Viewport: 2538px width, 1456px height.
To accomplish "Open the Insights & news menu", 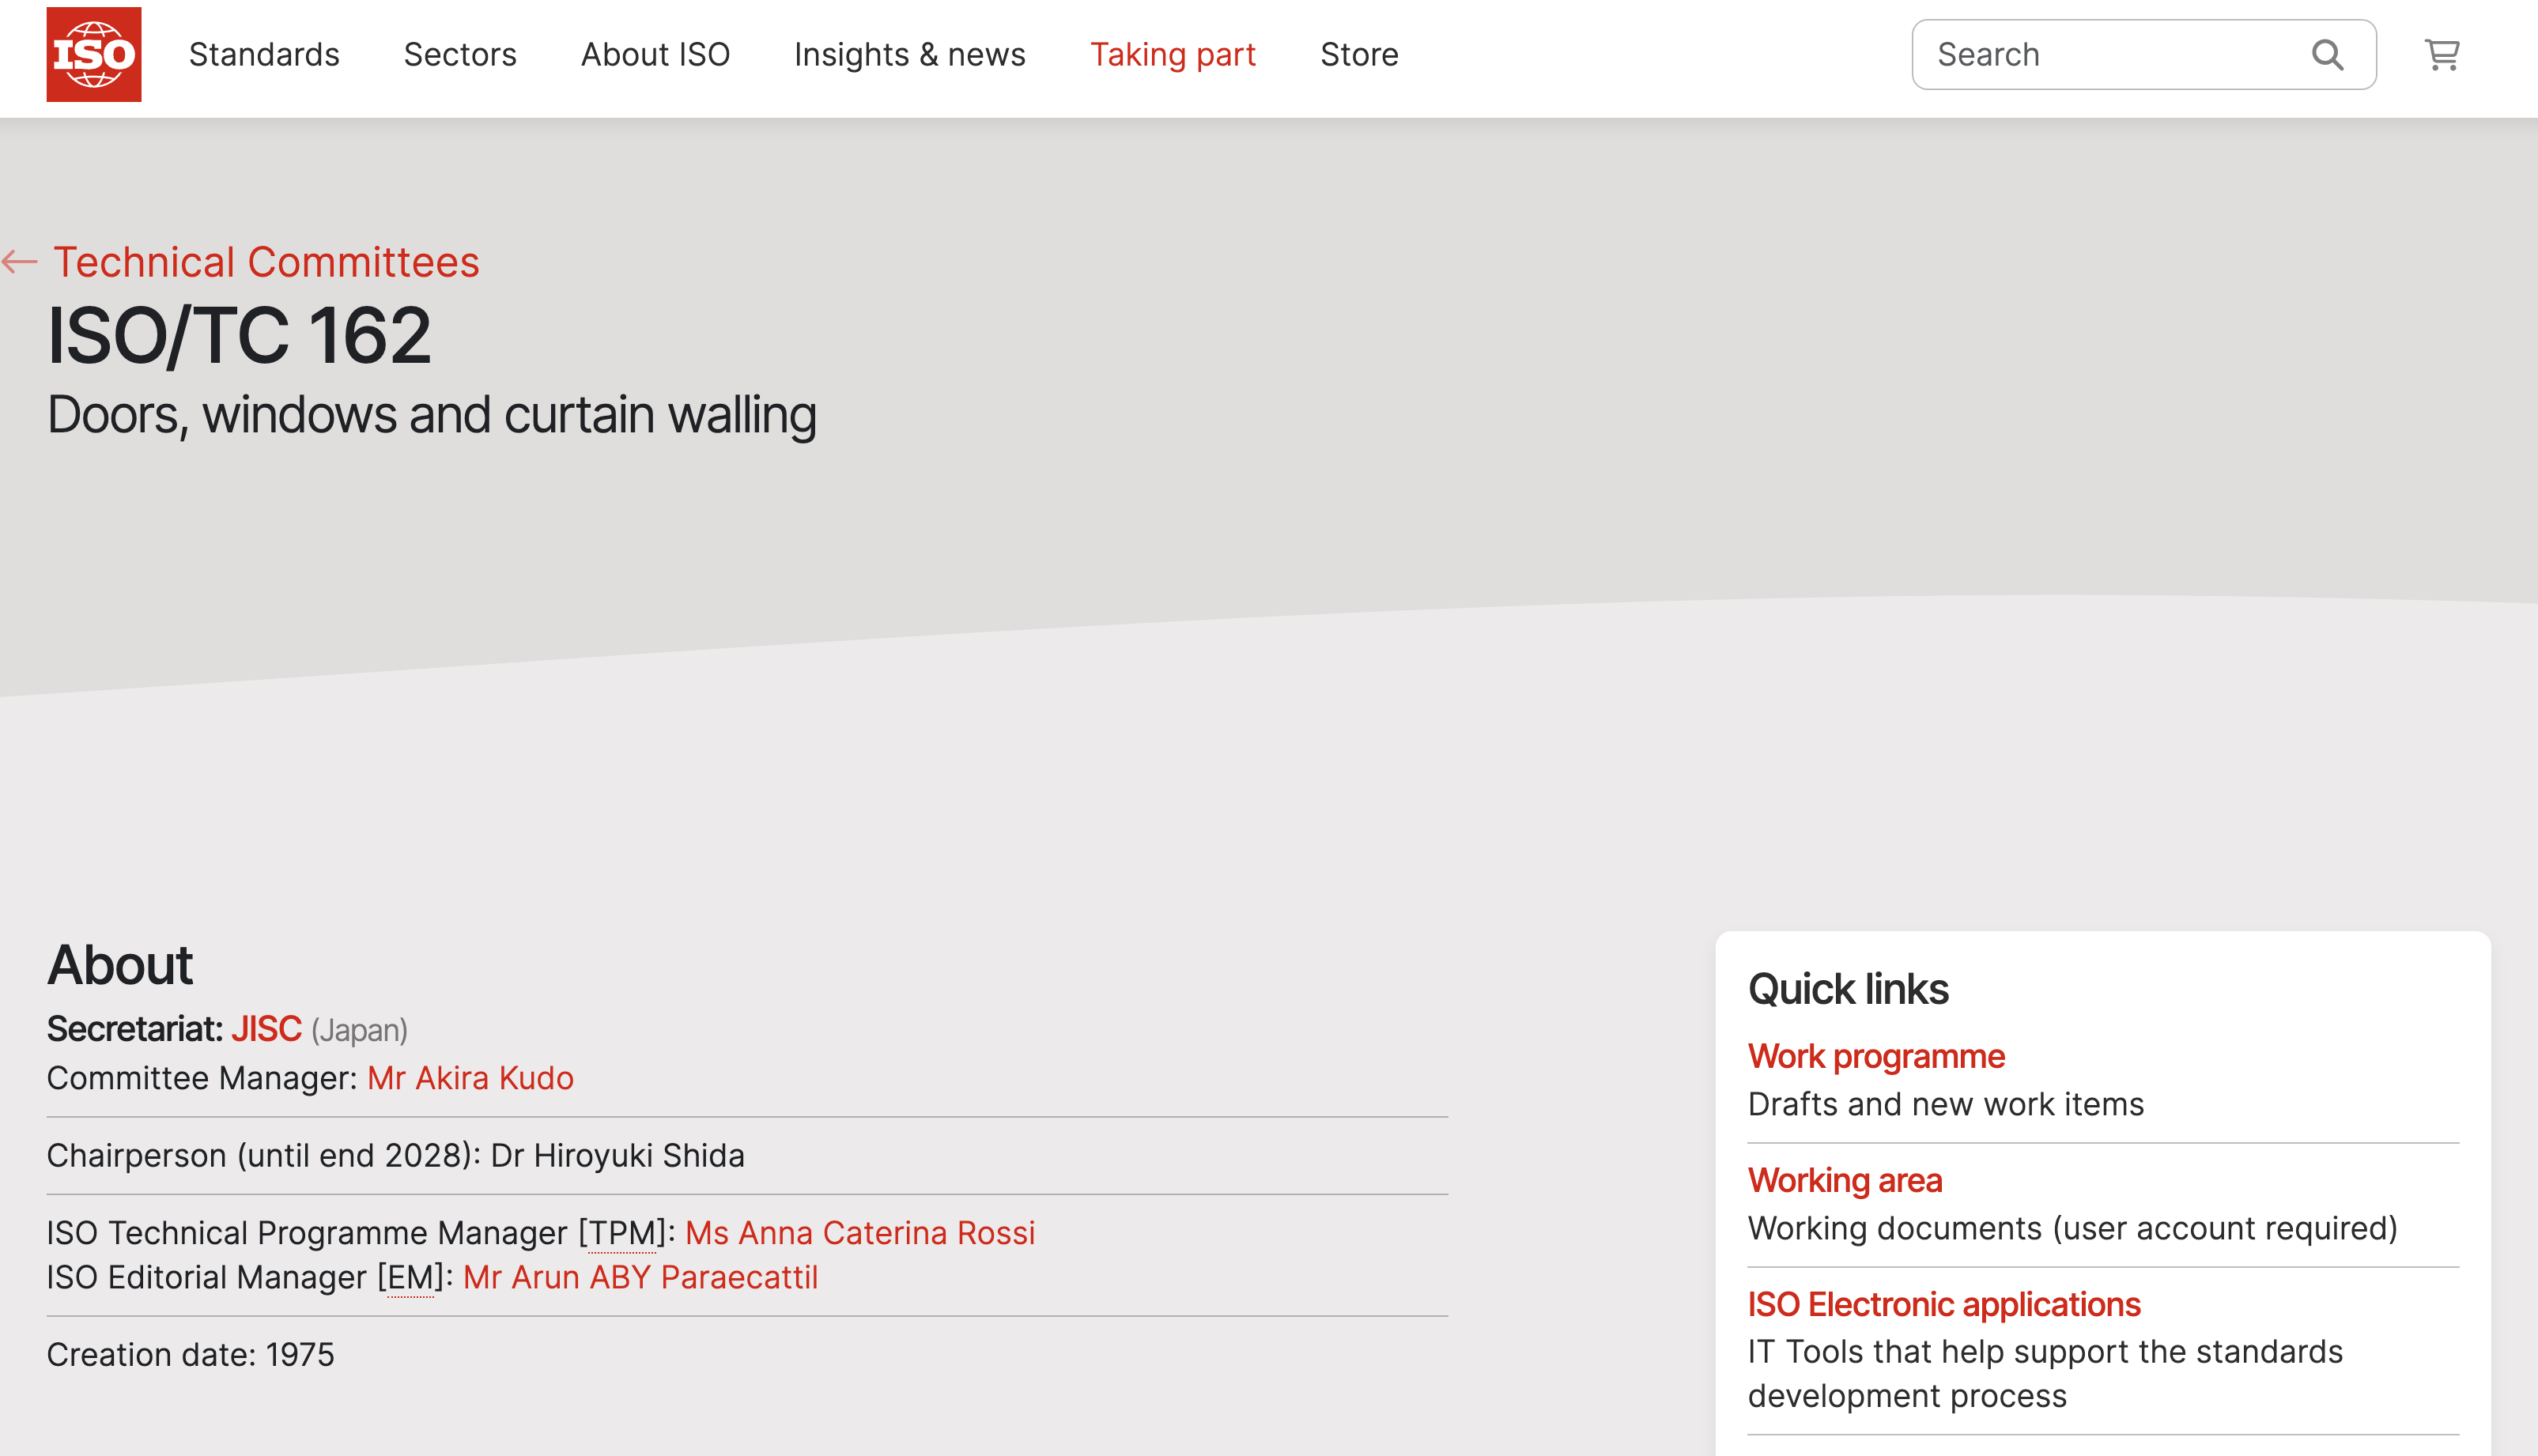I will [909, 54].
